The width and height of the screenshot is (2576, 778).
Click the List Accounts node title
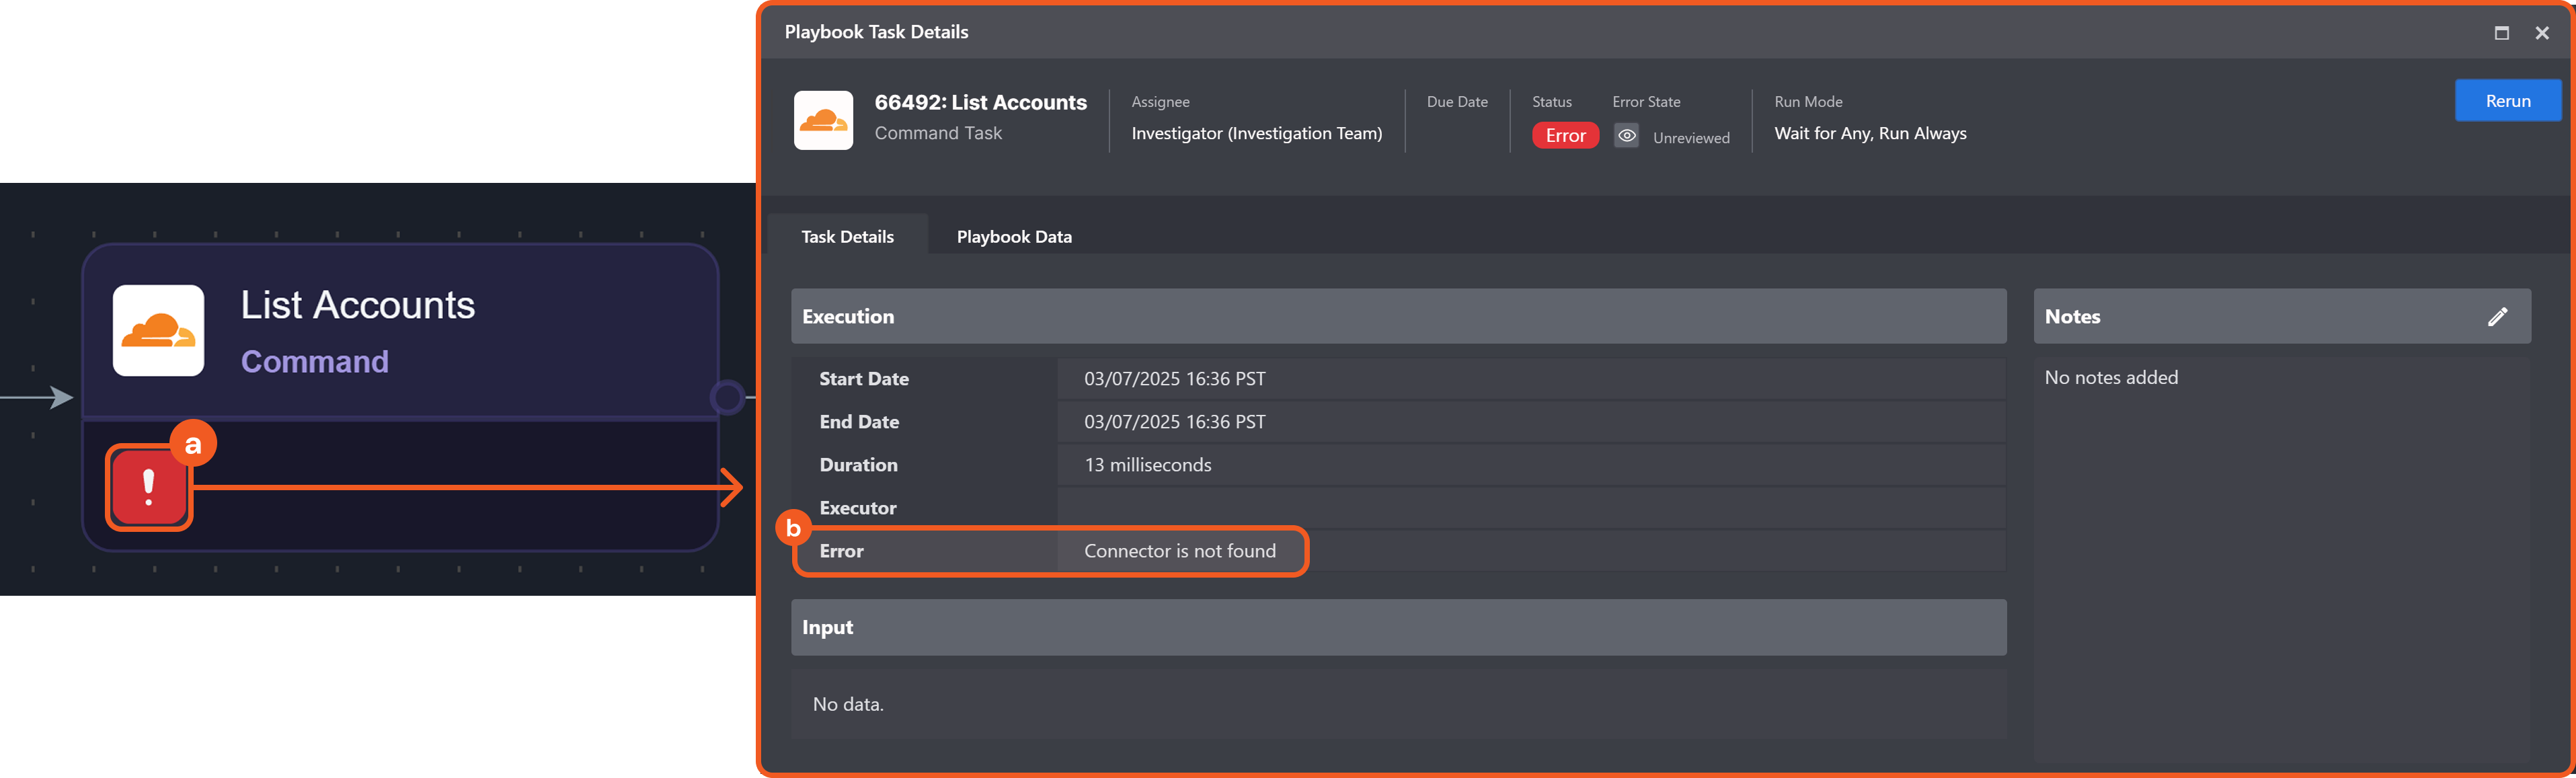(x=357, y=305)
